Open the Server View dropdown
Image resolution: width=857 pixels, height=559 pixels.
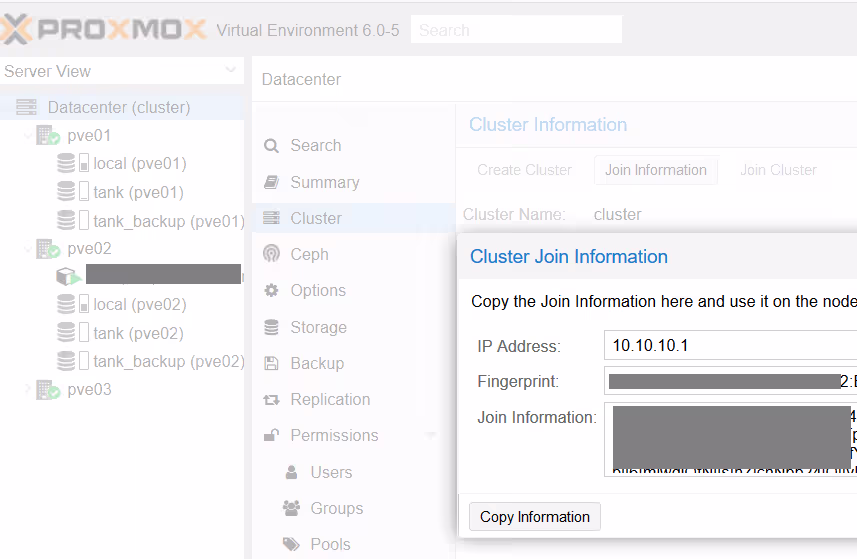click(x=231, y=71)
